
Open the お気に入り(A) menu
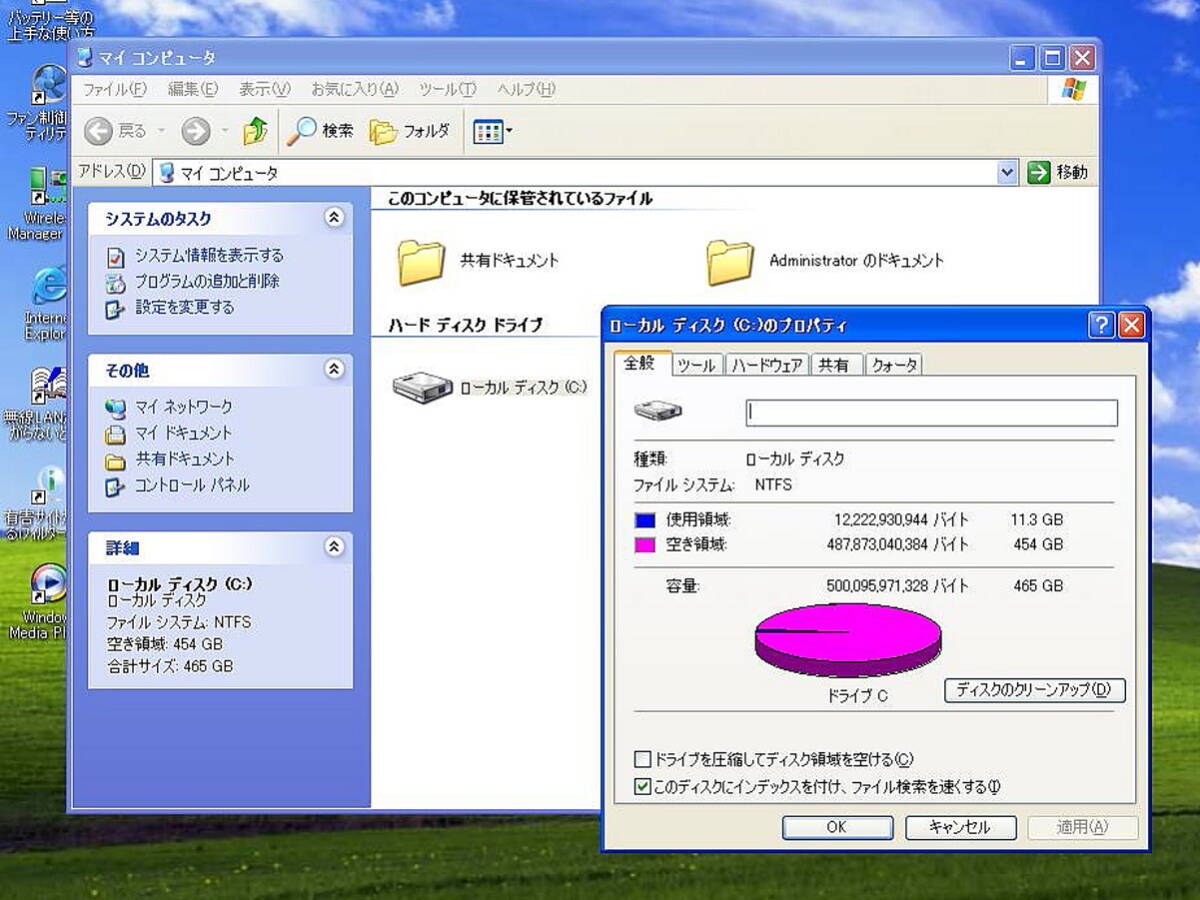click(354, 89)
